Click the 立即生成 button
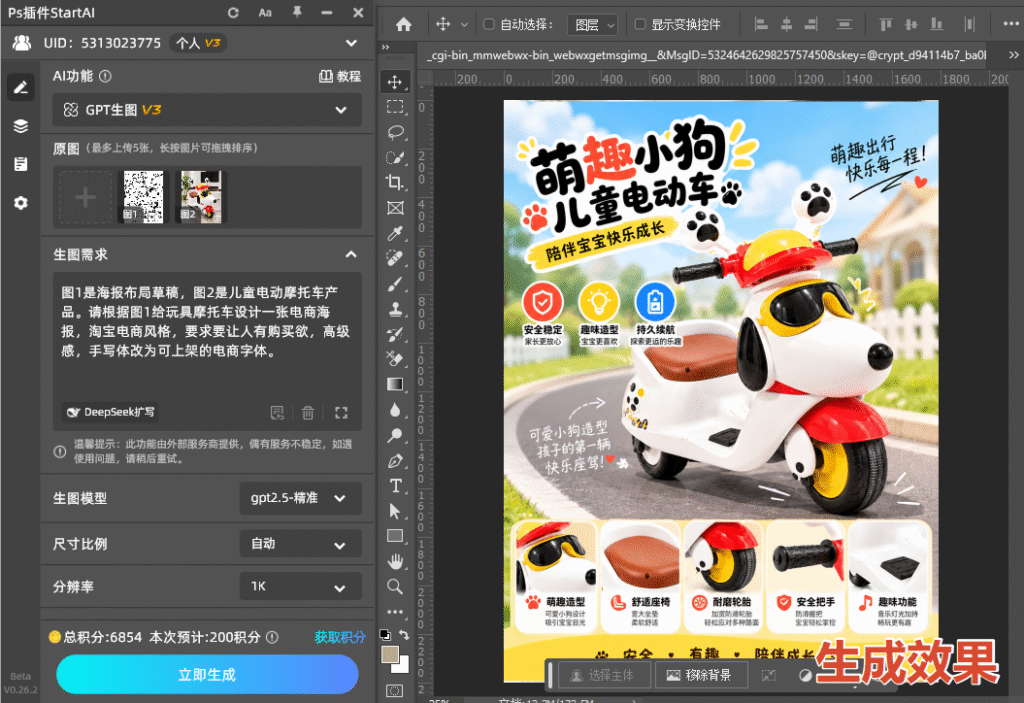Screen dimensions: 1024x703 (207, 674)
